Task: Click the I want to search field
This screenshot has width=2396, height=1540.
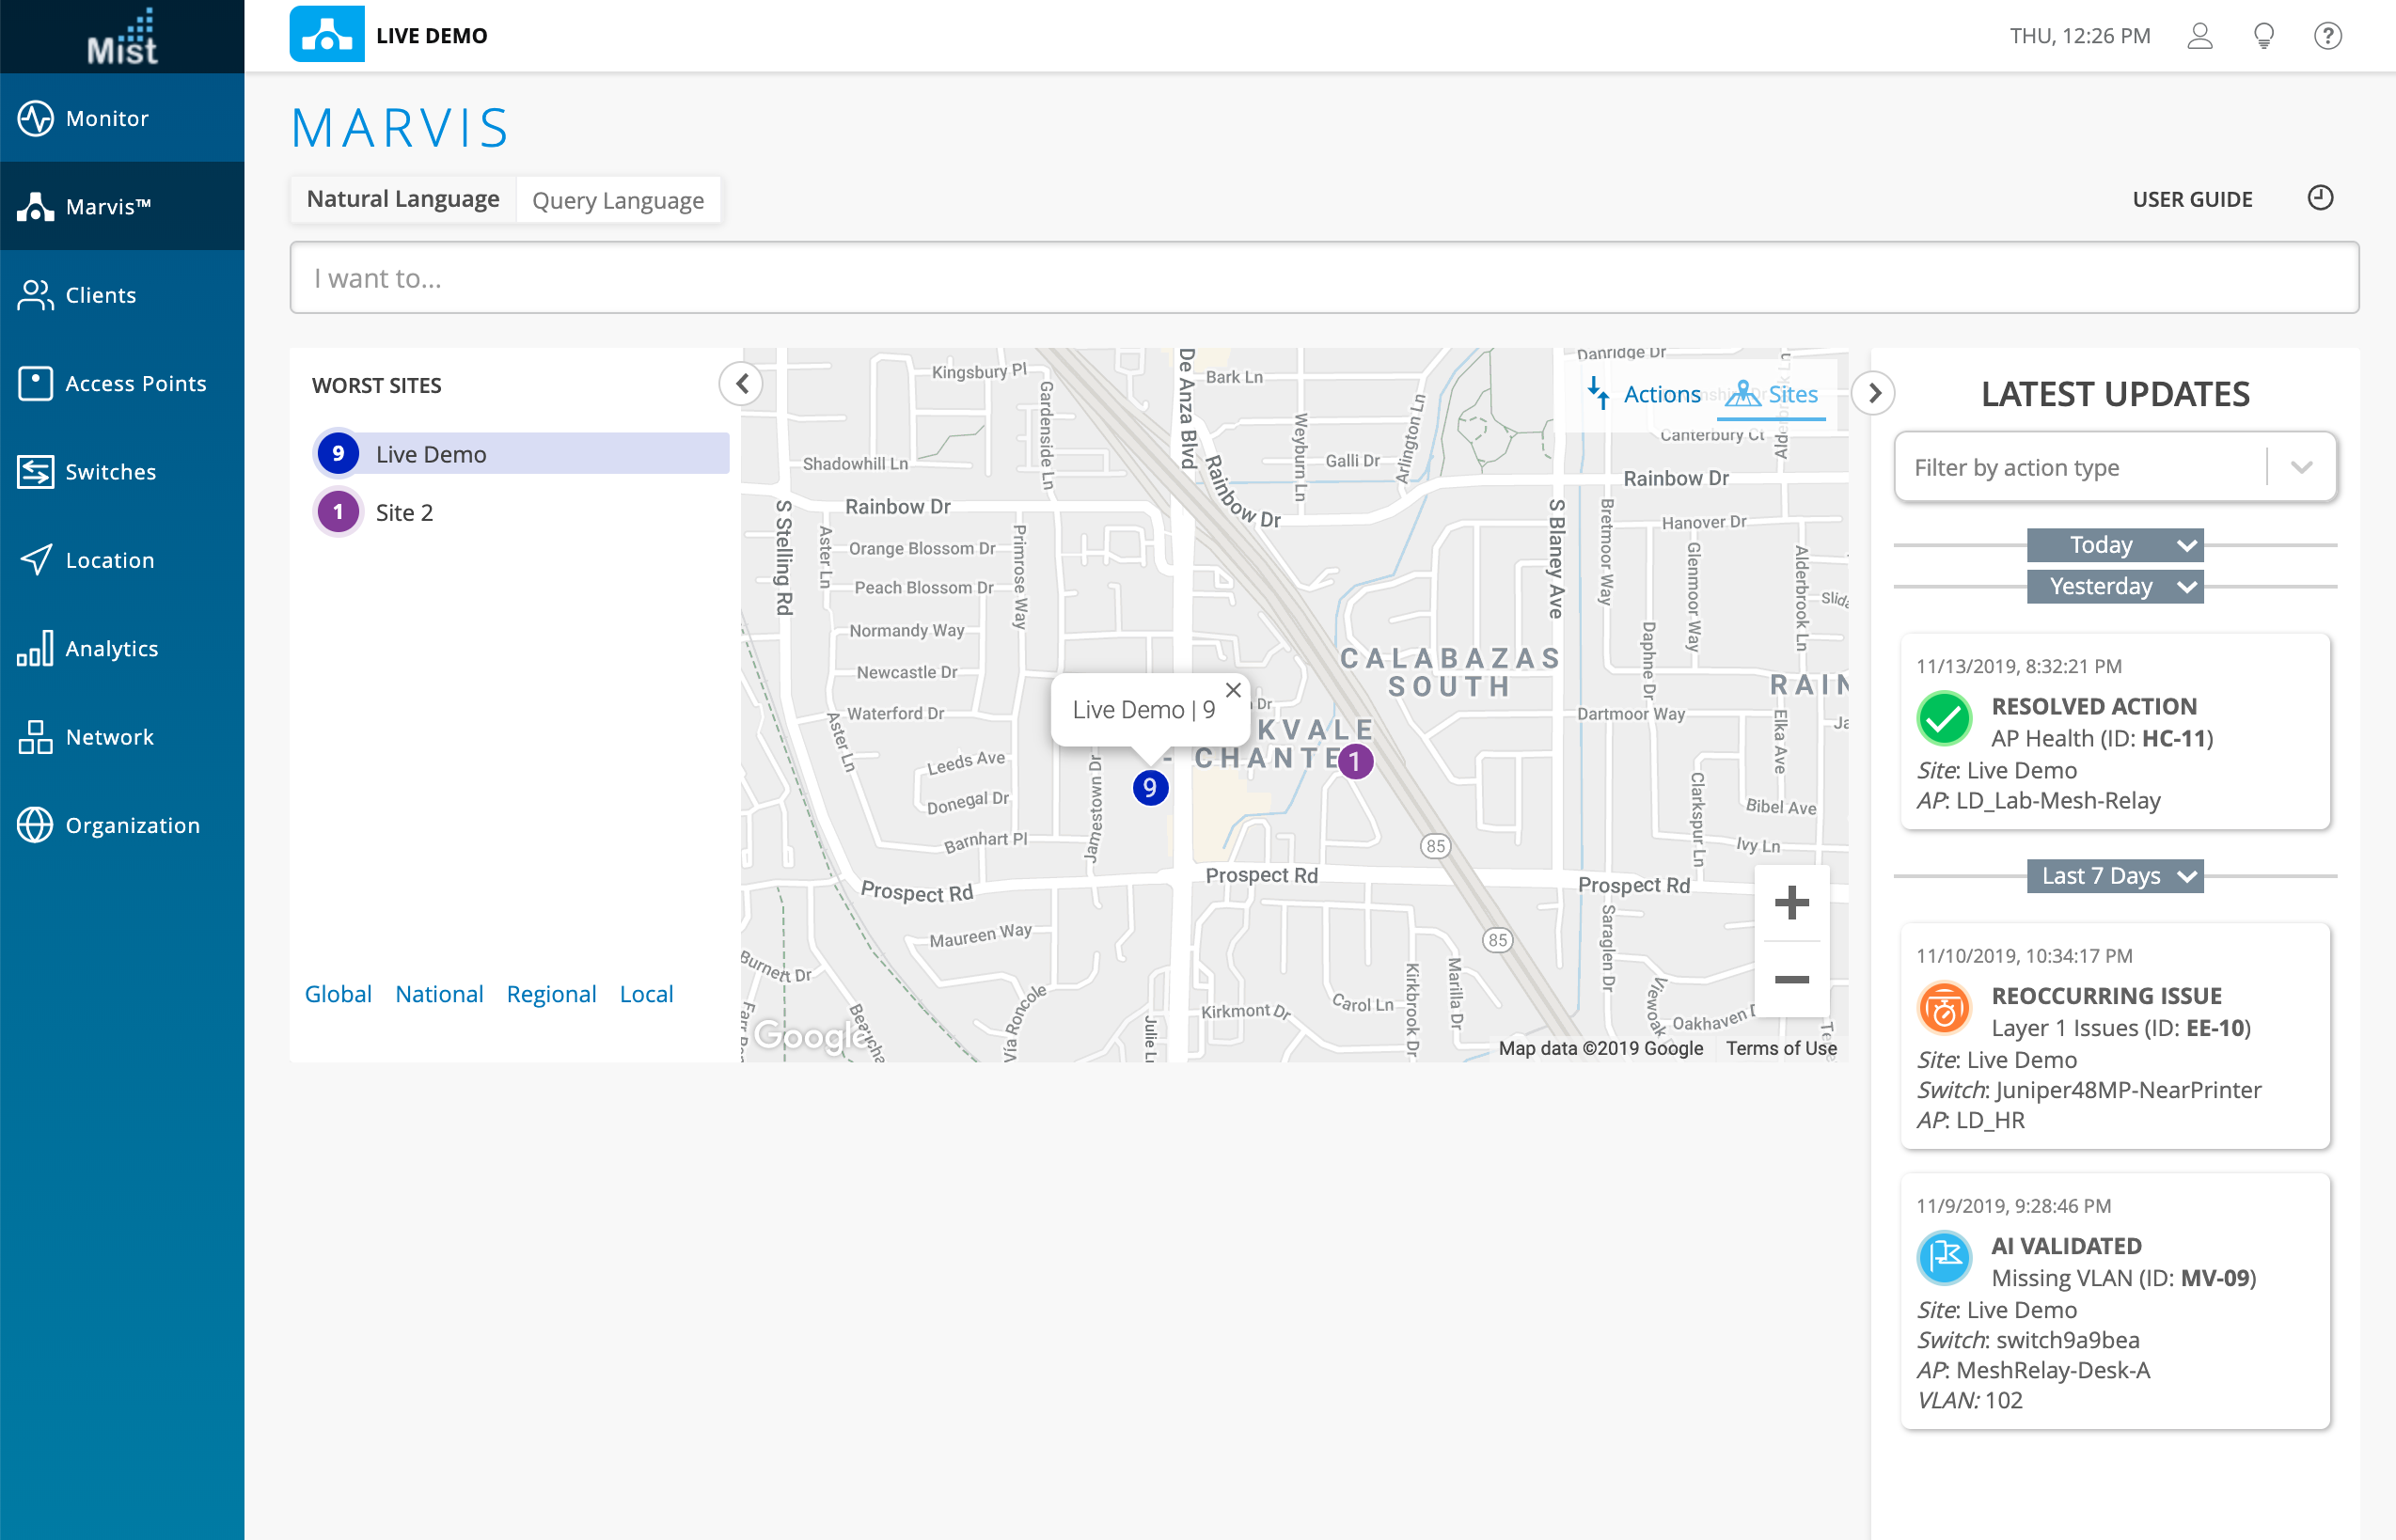Action: (1323, 278)
